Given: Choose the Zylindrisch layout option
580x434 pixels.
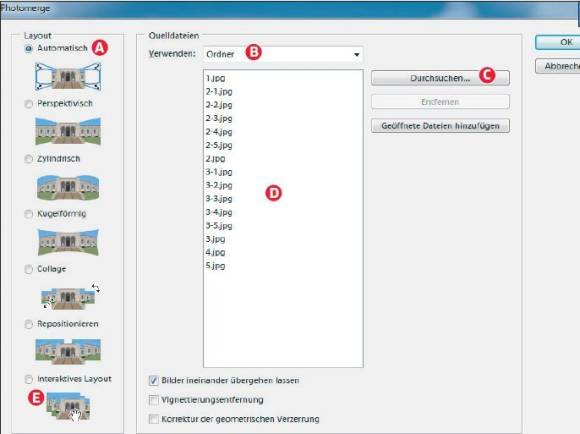Looking at the screenshot, I should click(x=28, y=159).
